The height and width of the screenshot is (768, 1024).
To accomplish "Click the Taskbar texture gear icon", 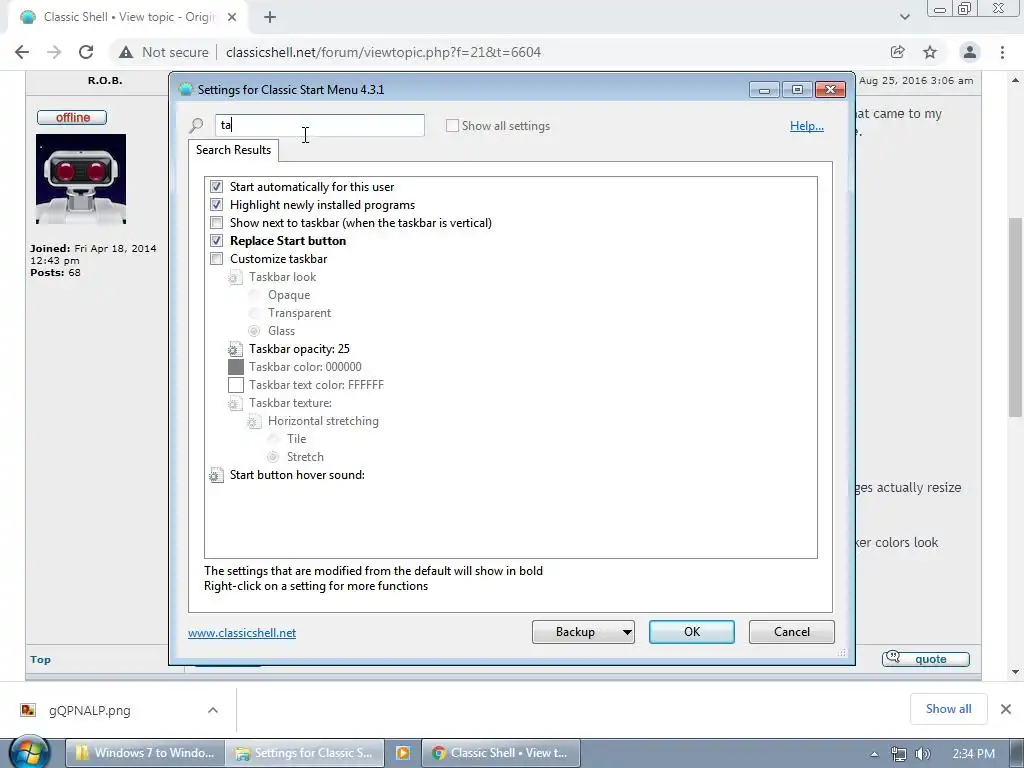I will (x=235, y=404).
